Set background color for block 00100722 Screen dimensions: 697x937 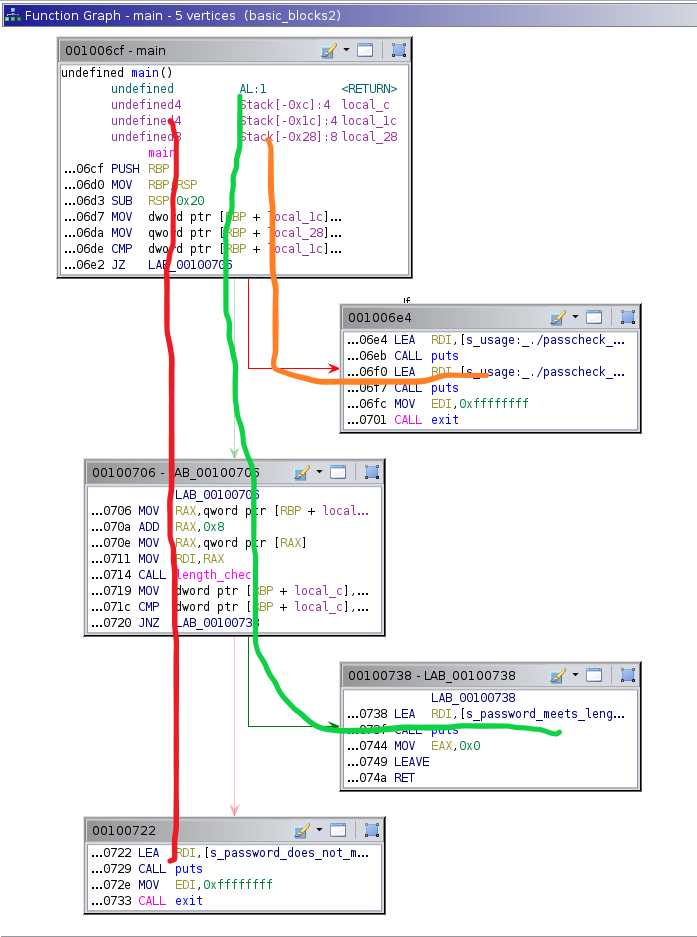tap(302, 830)
